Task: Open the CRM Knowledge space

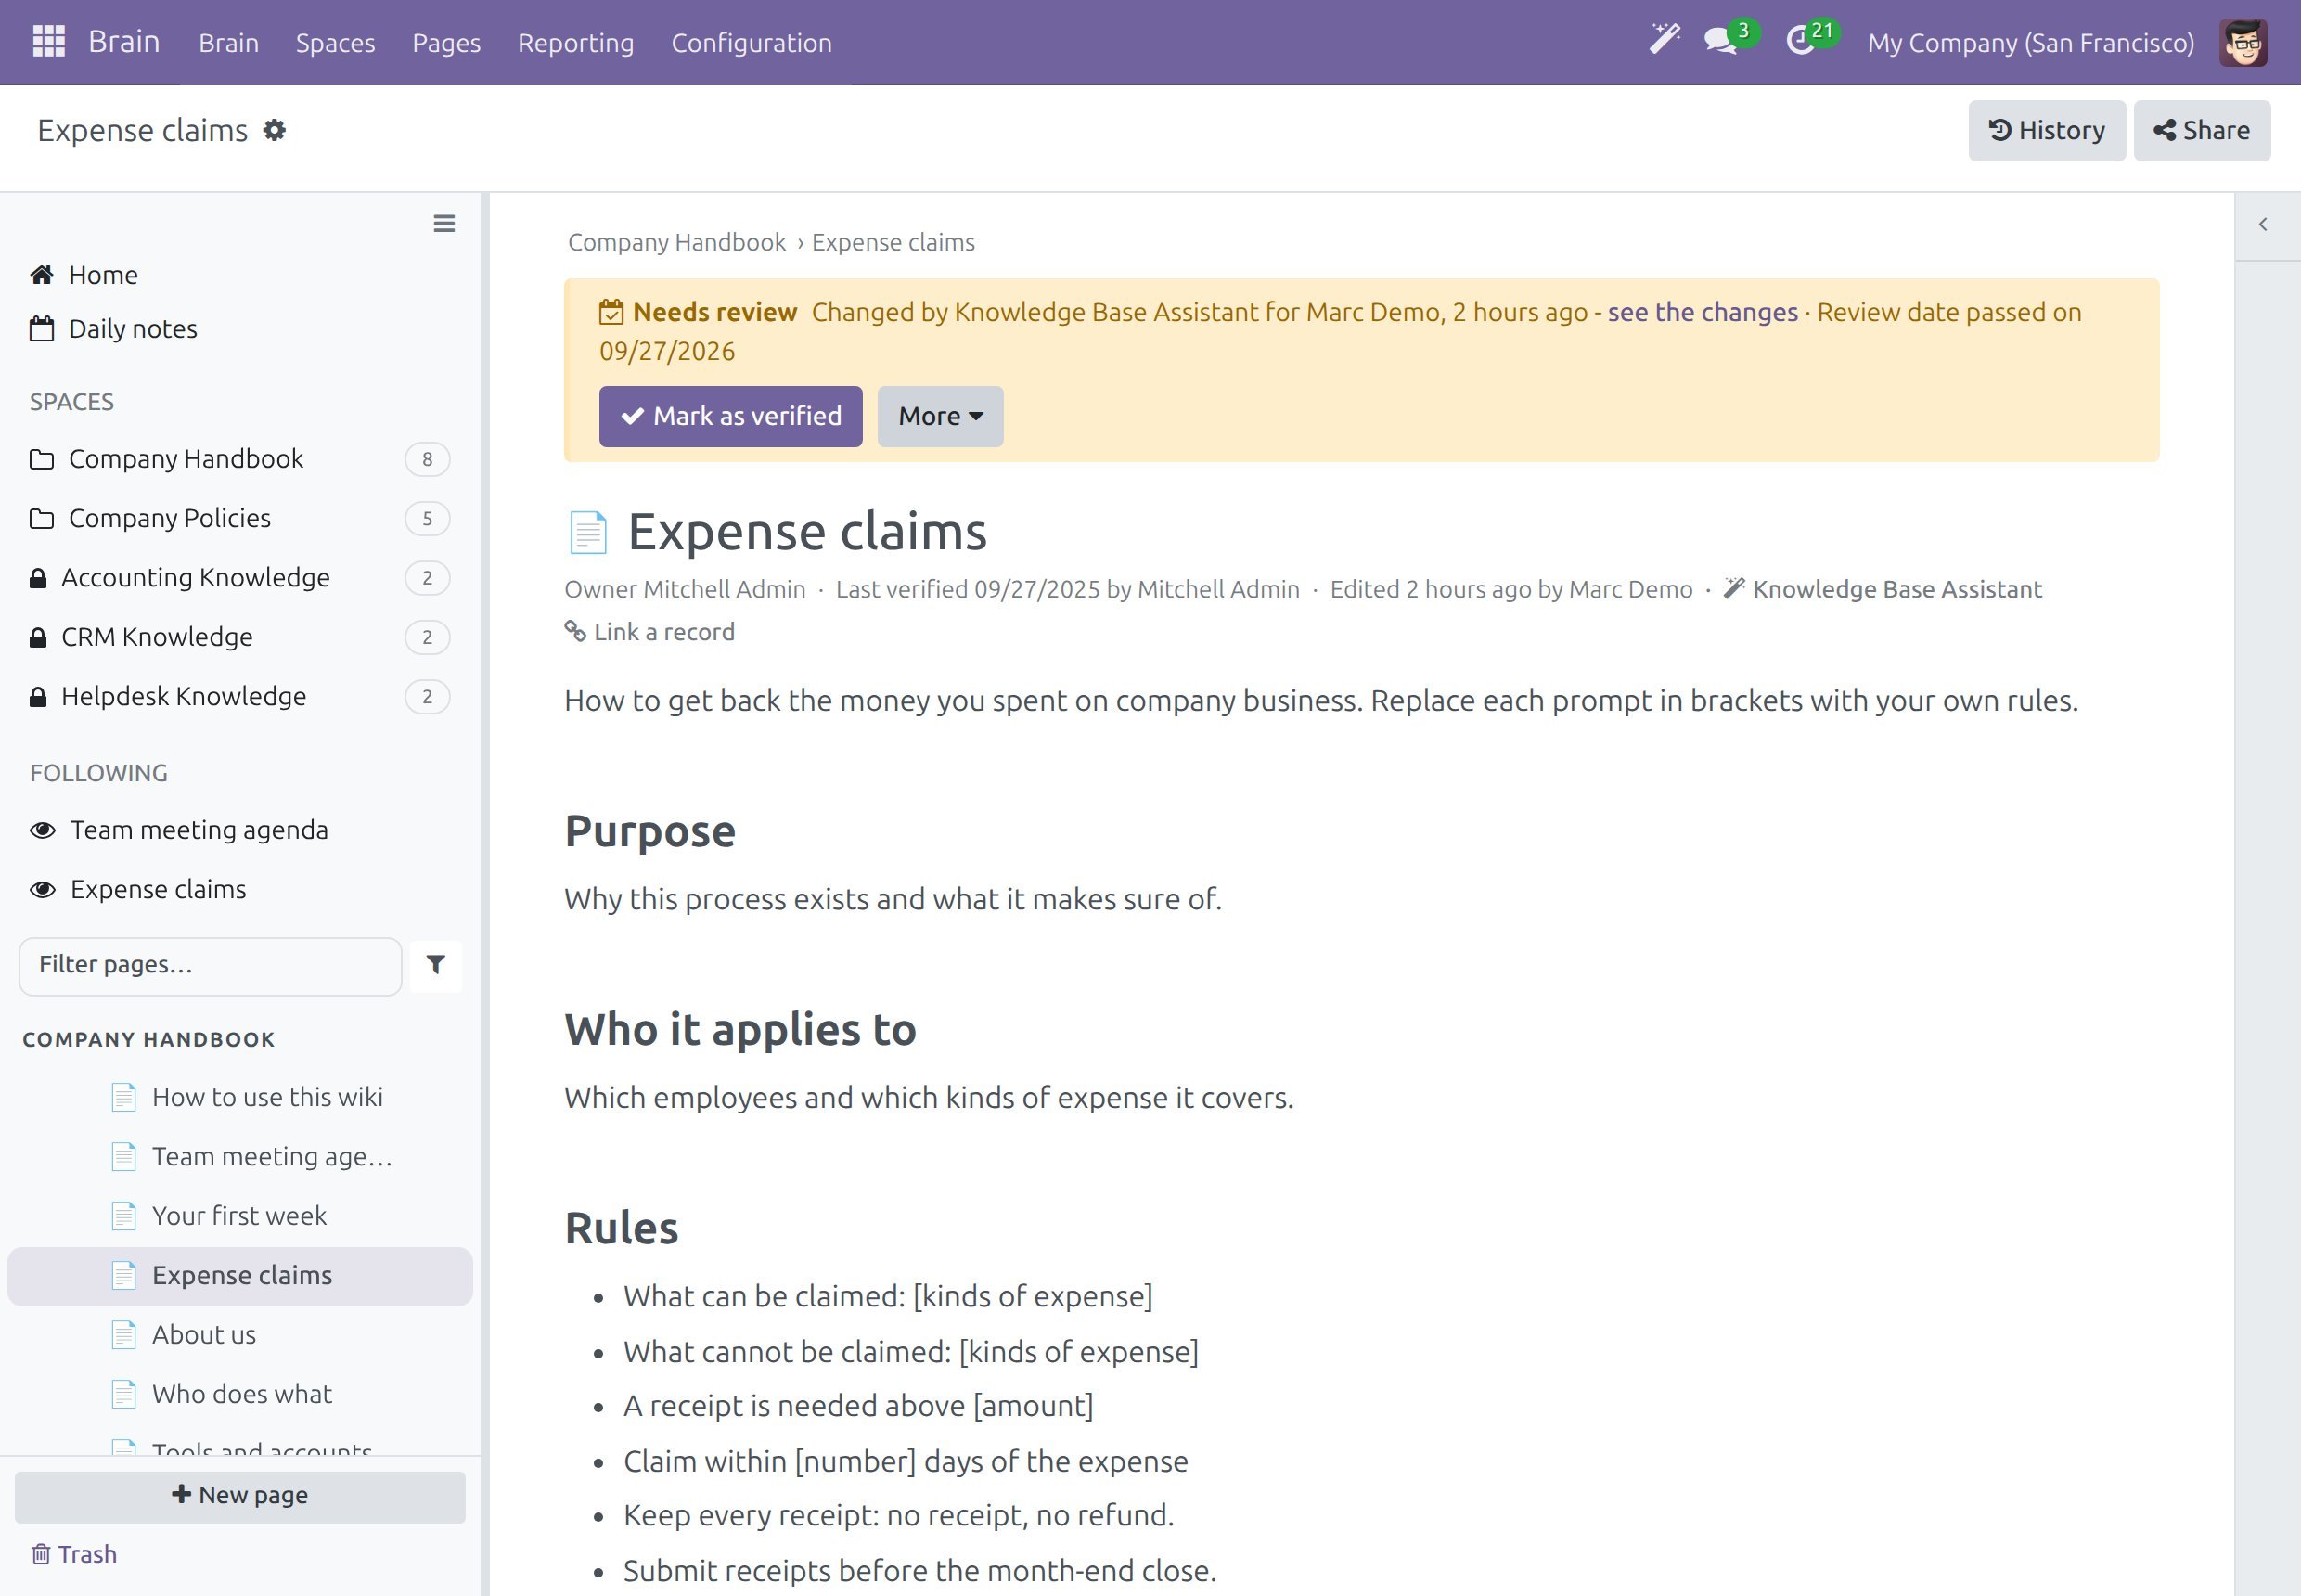Action: click(x=240, y=637)
